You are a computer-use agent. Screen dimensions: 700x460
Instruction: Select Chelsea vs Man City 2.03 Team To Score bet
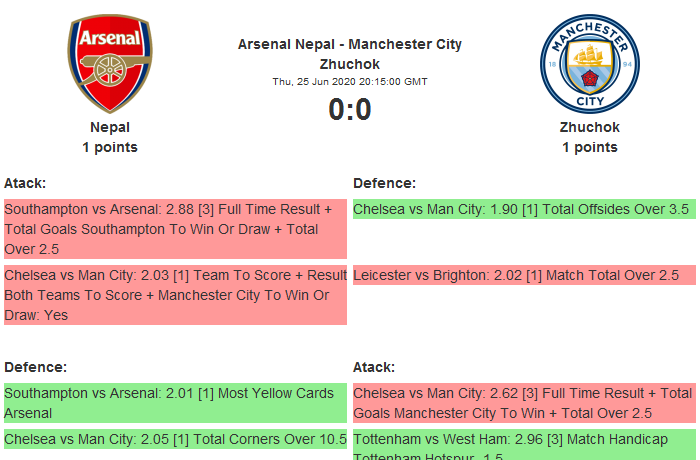pyautogui.click(x=175, y=295)
